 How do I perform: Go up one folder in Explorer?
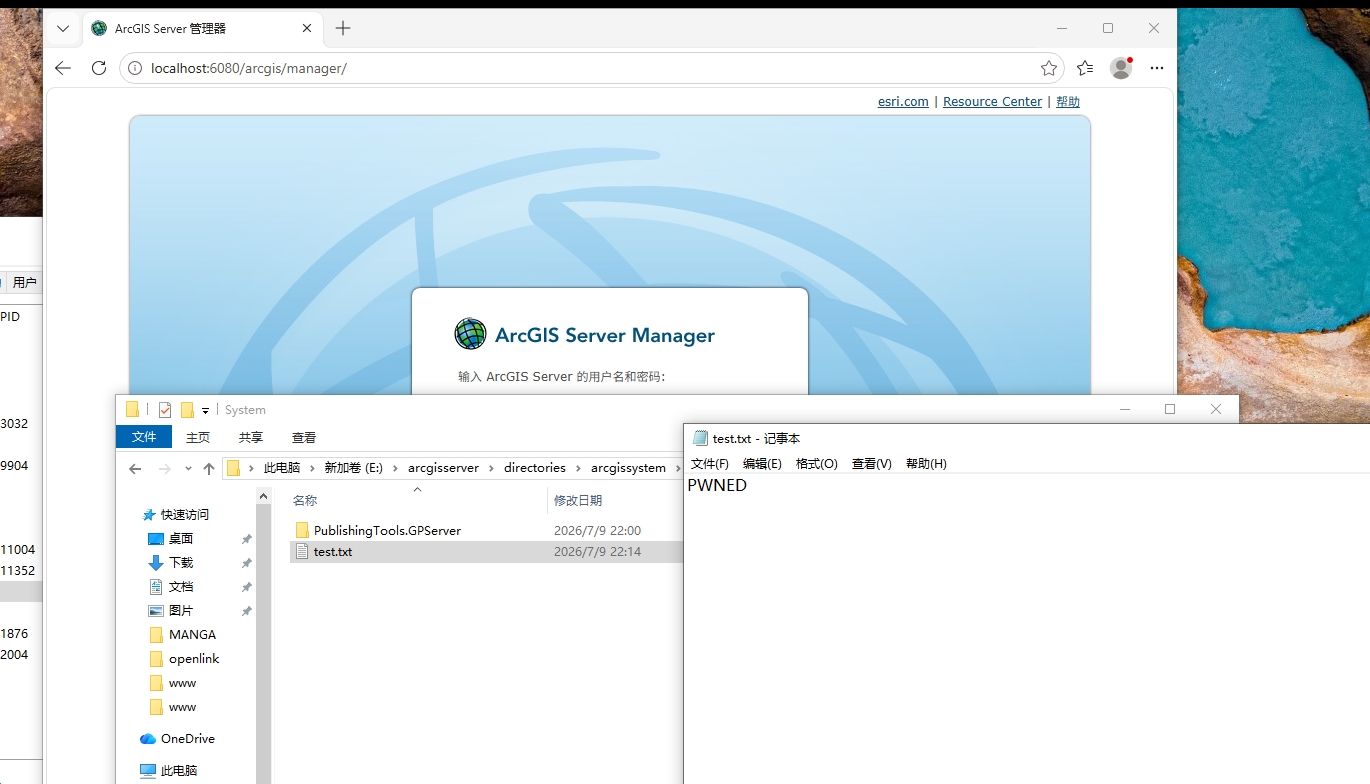pos(209,468)
